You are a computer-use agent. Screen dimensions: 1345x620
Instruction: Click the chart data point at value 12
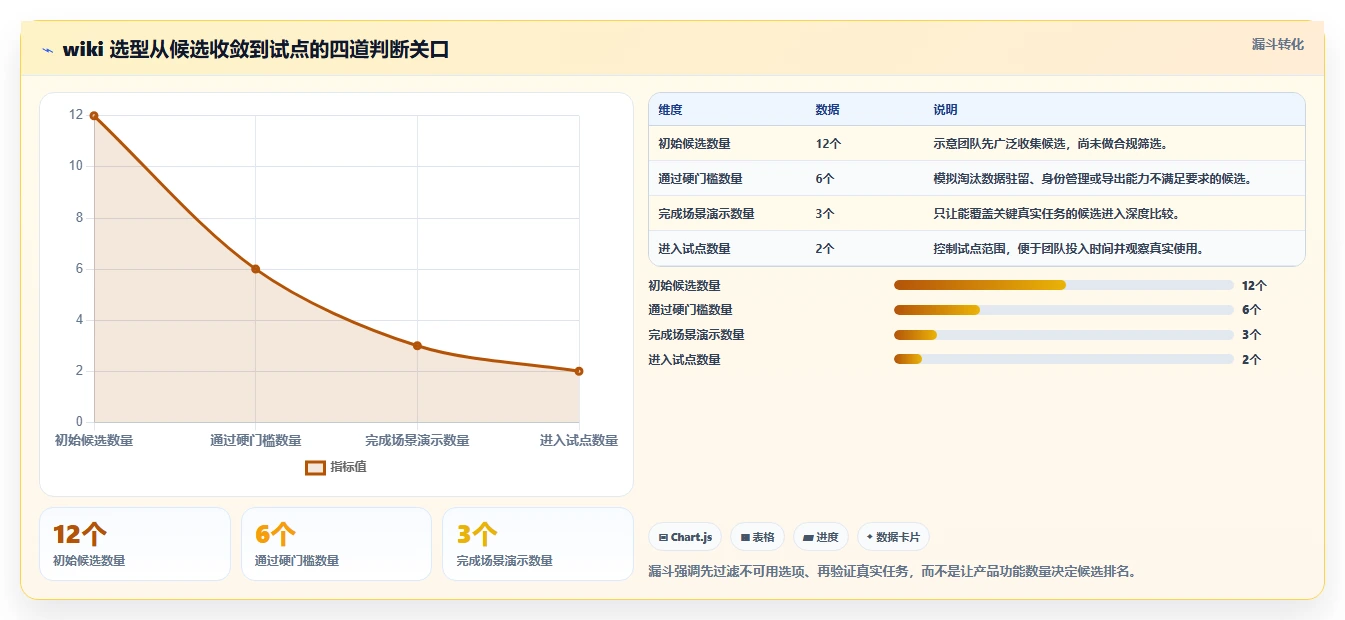[x=94, y=116]
